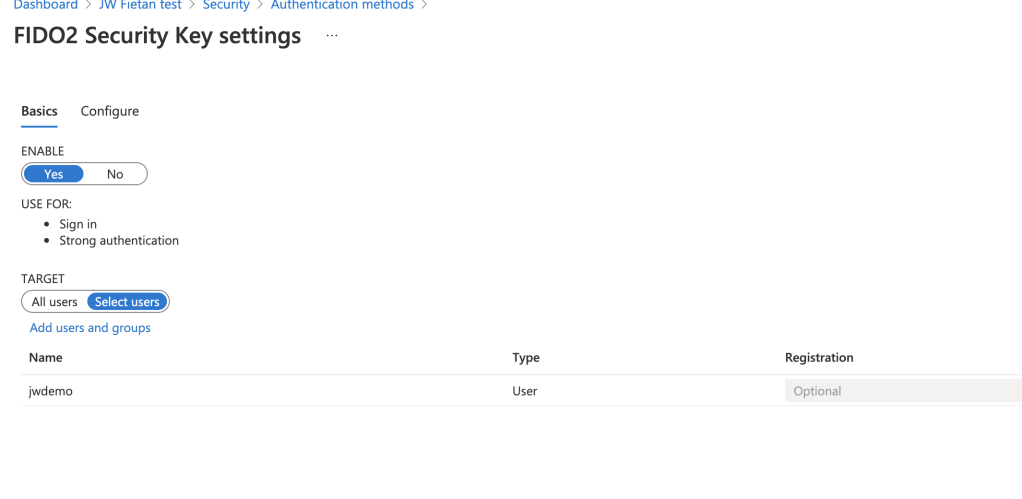The image size is (1022, 499).
Task: Click the Name column header
Action: [46, 357]
